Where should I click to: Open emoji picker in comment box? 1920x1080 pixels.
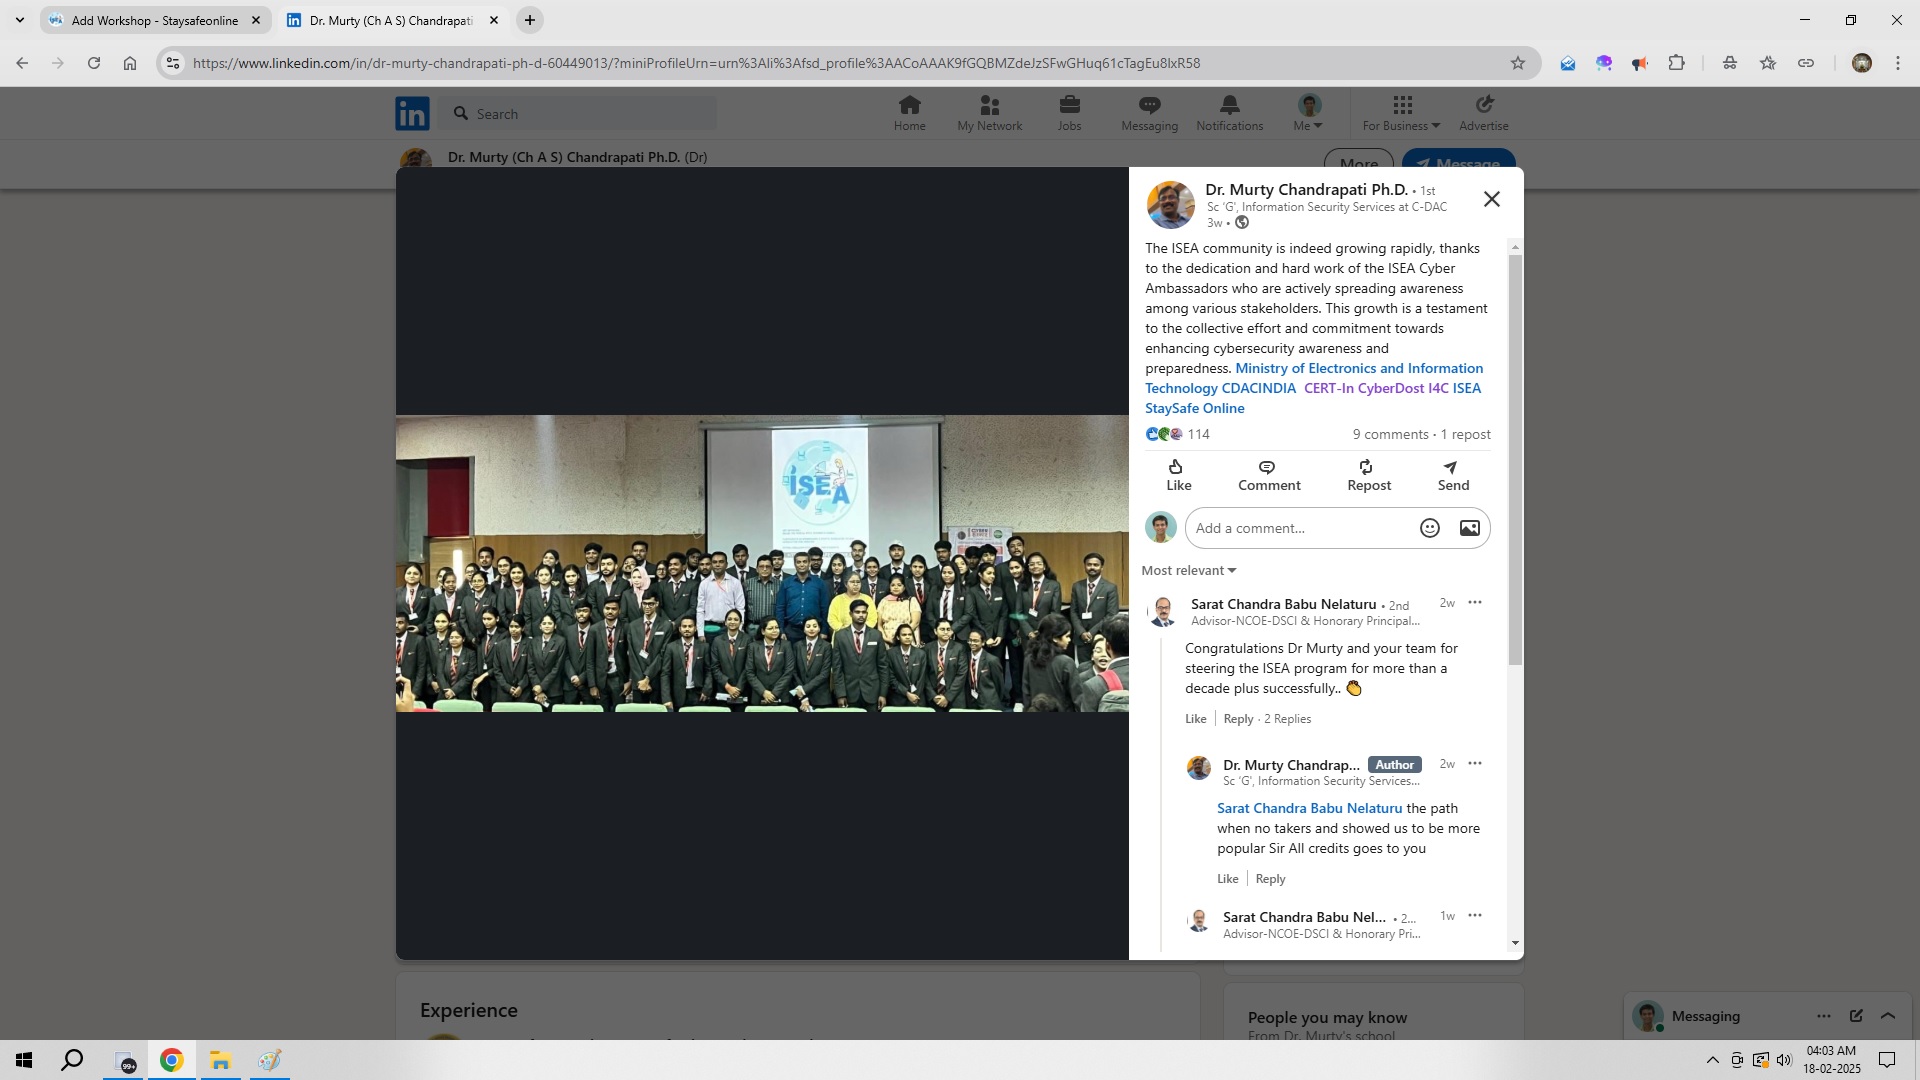[1429, 528]
